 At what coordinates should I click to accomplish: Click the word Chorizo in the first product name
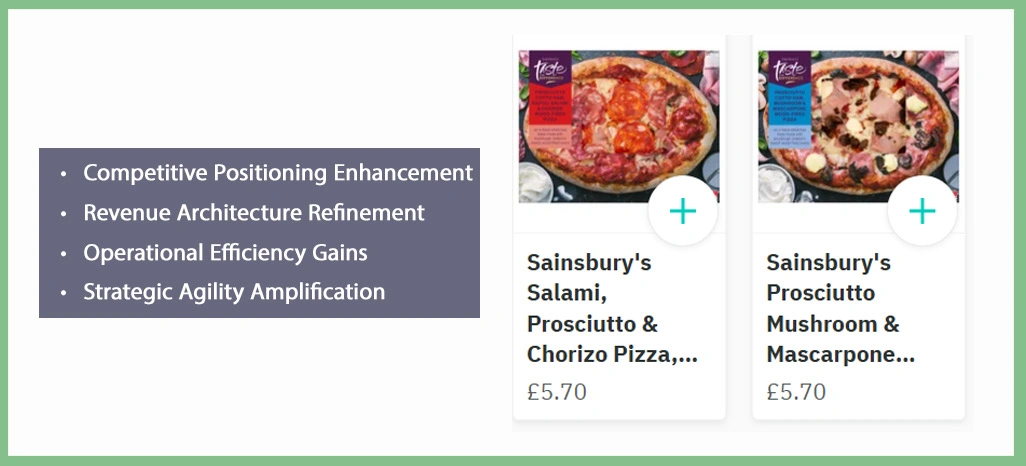(x=567, y=354)
